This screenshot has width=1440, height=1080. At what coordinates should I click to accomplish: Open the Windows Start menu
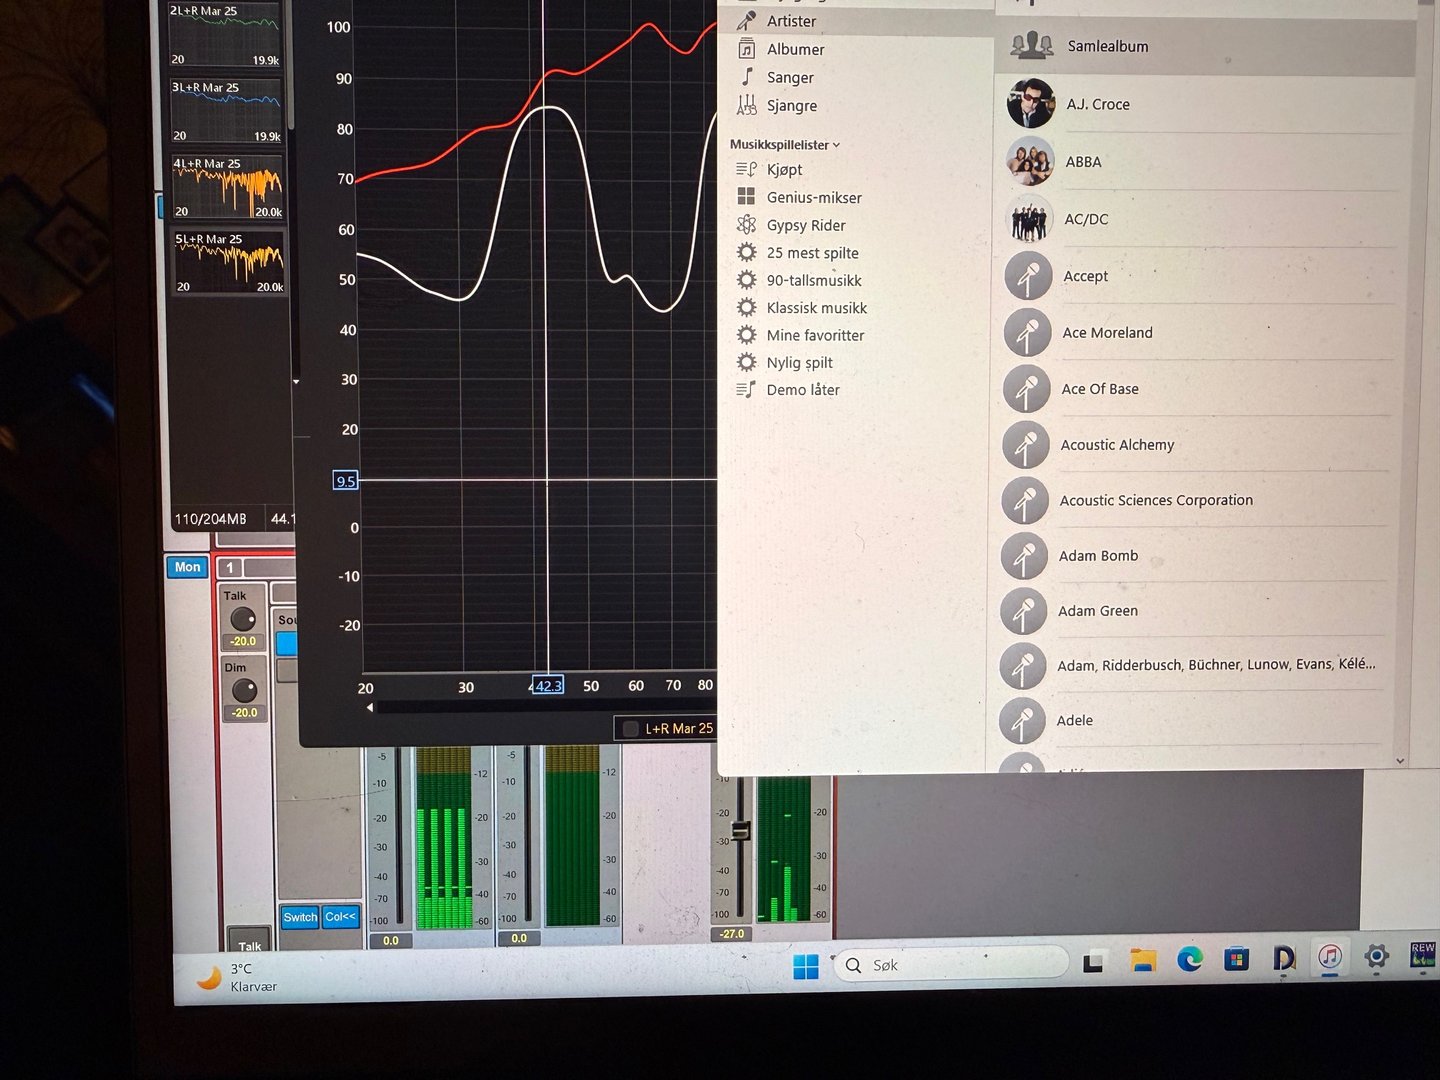[806, 967]
